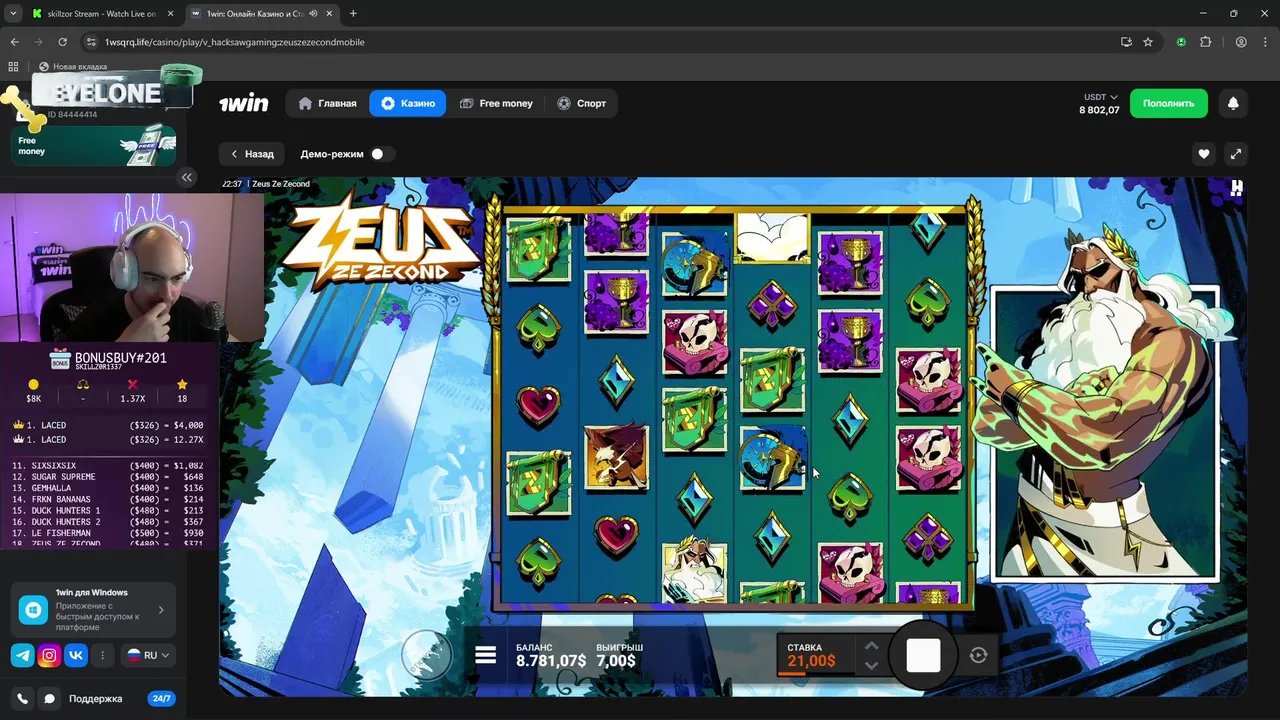Open slot game hamburger menu
Viewport: 1280px width, 720px height.
tap(486, 655)
